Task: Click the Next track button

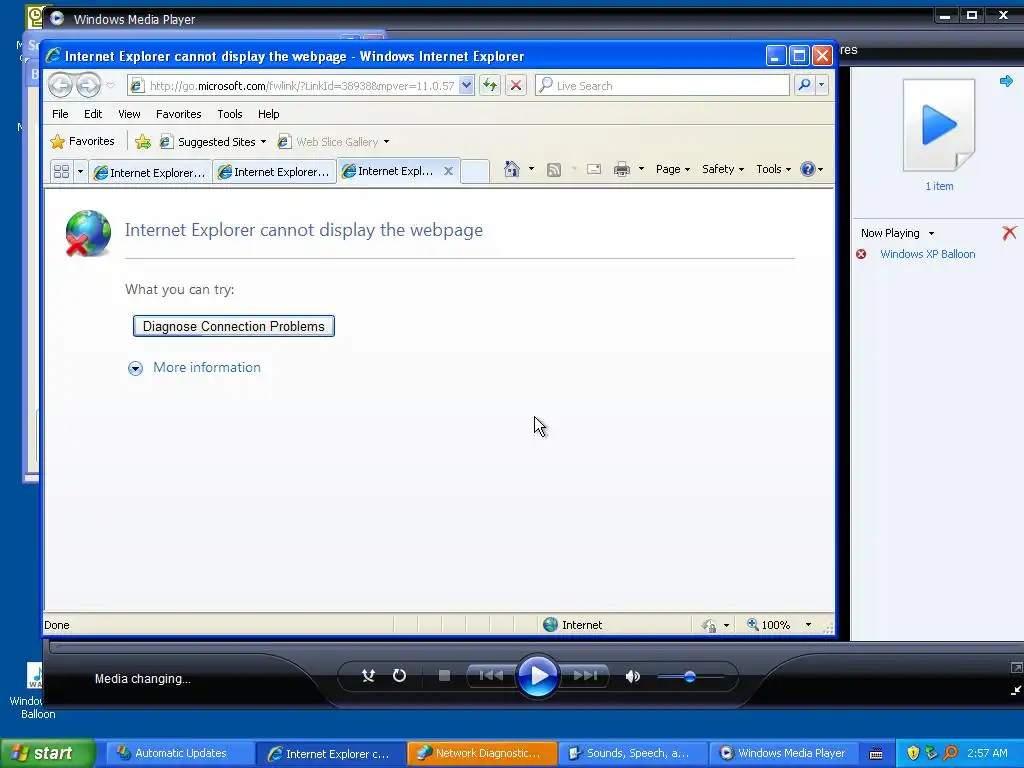Action: (585, 676)
